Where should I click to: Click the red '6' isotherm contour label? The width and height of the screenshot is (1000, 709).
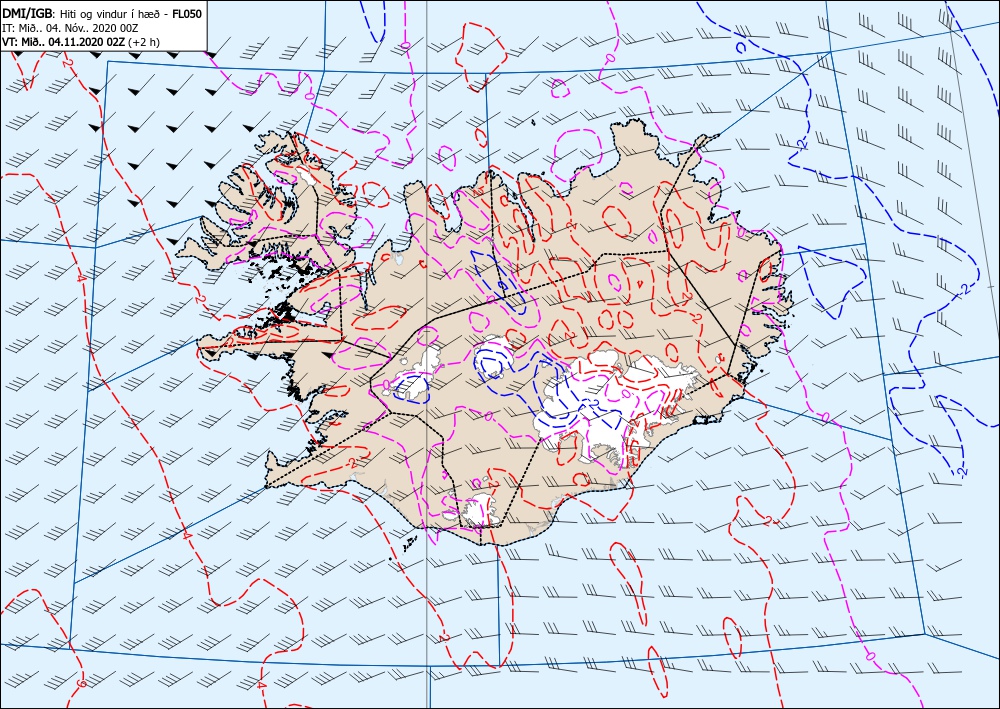80,683
